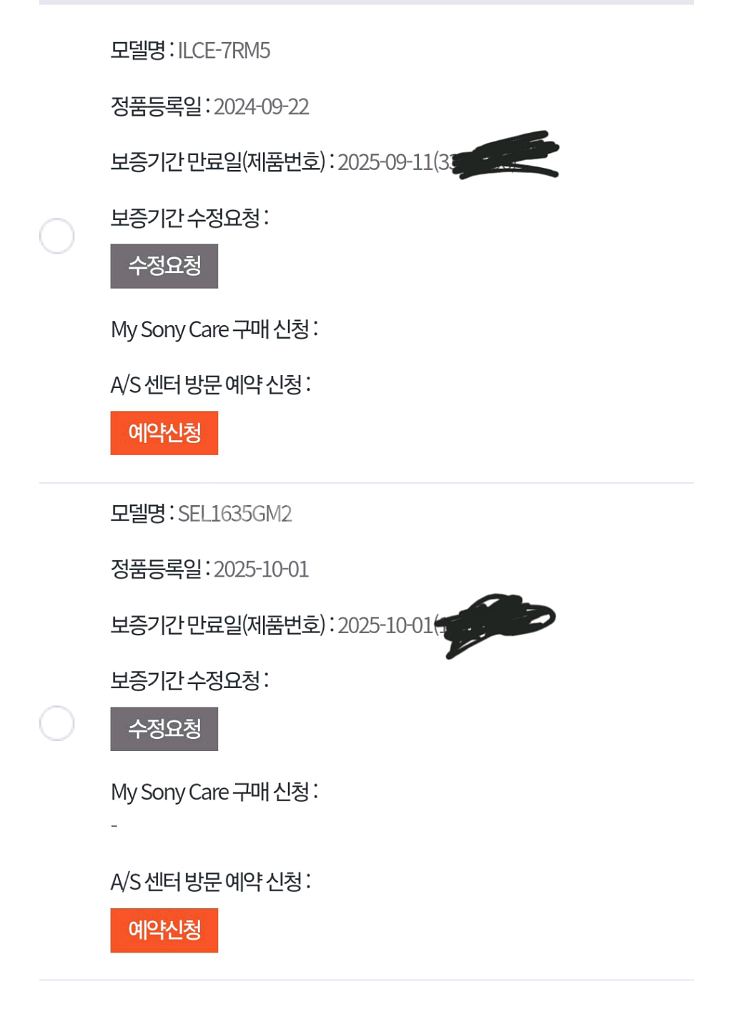Click scribbled-out serial number of SEL1635GM2

497,624
